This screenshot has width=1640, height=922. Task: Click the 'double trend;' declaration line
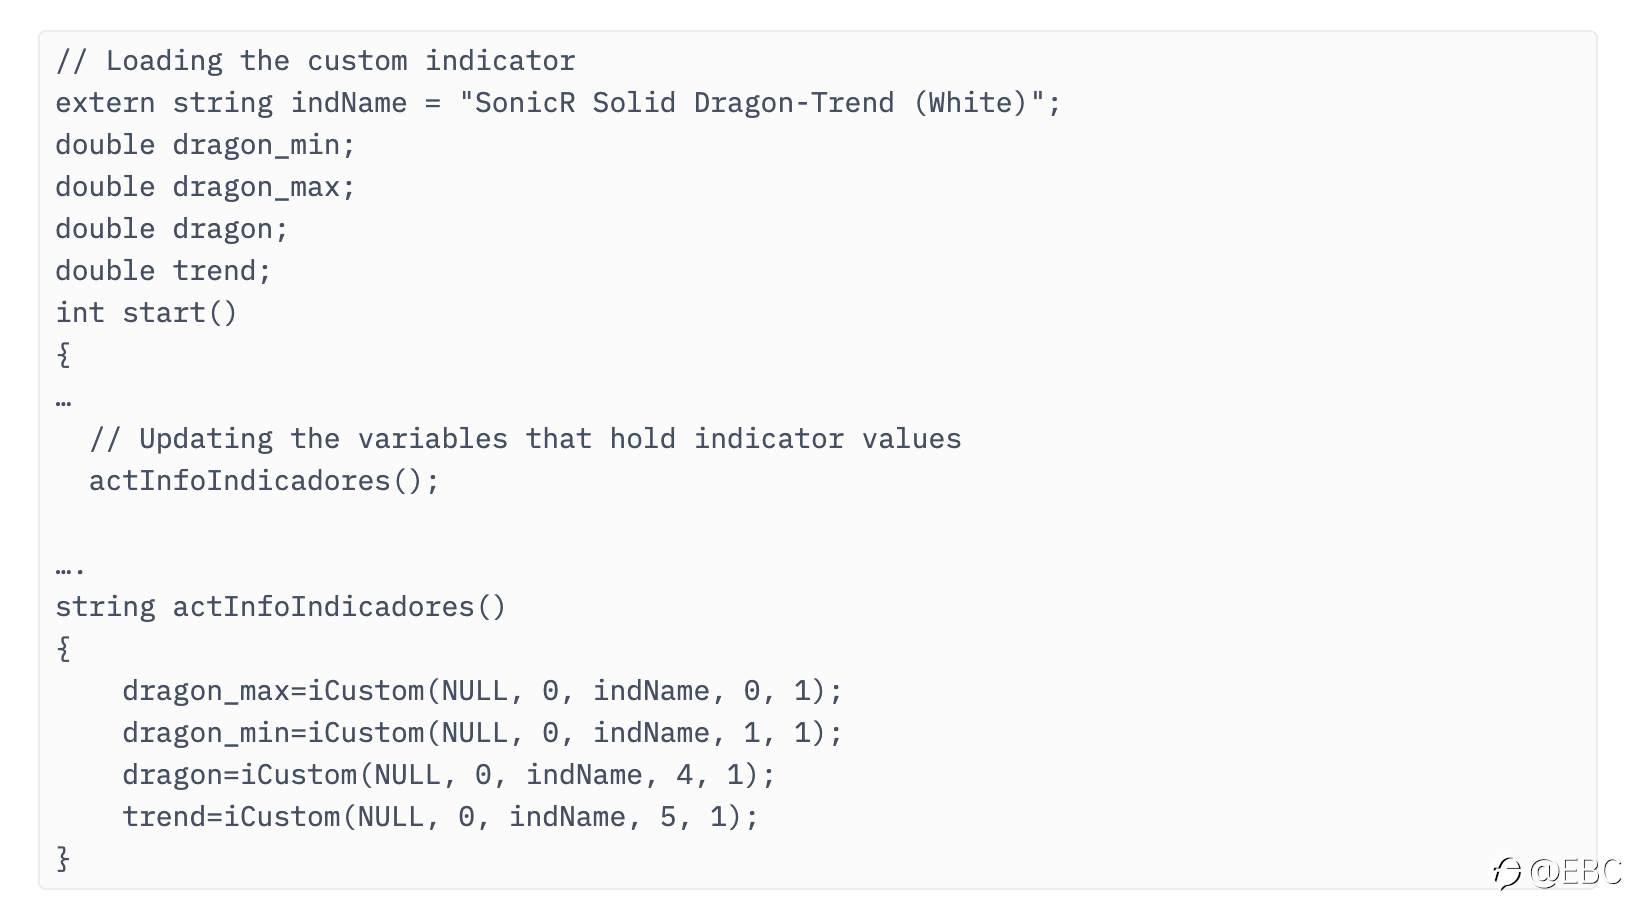click(163, 271)
